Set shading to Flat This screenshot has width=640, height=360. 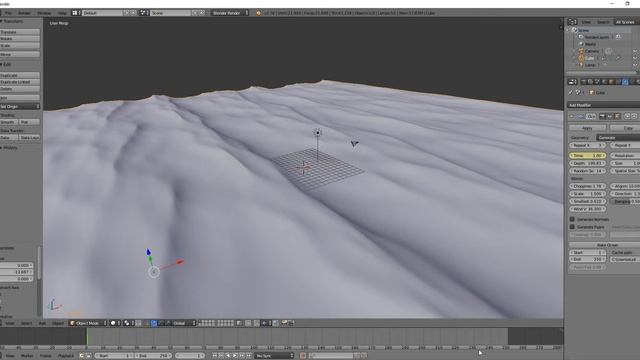click(x=29, y=122)
